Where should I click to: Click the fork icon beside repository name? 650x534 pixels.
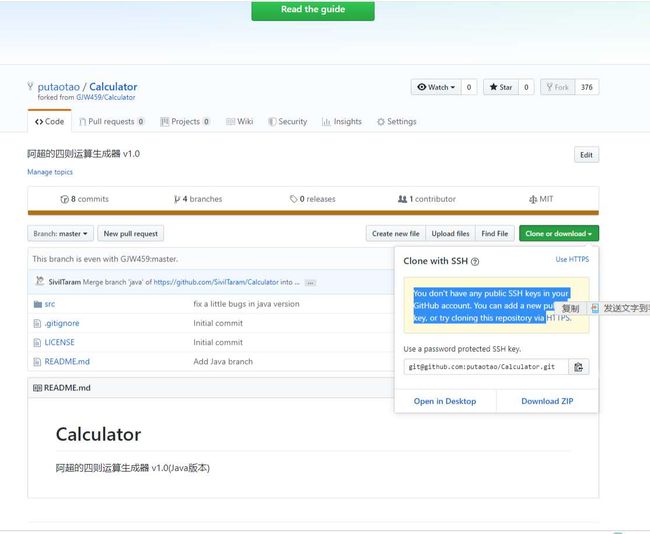(x=30, y=86)
